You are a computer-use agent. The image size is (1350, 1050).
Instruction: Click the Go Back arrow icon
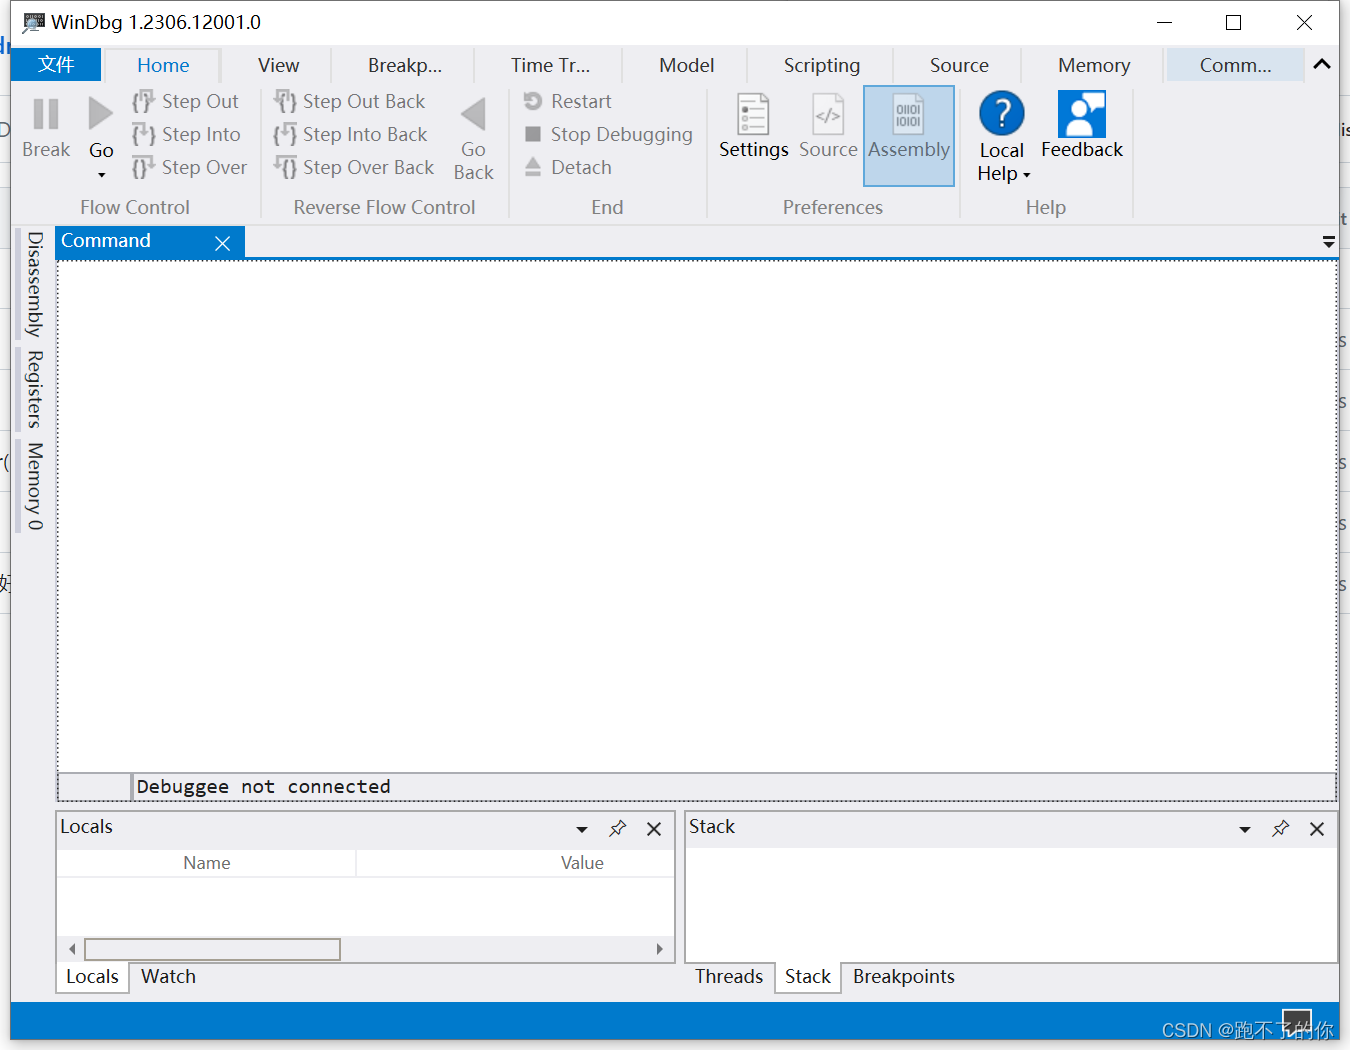coord(473,114)
